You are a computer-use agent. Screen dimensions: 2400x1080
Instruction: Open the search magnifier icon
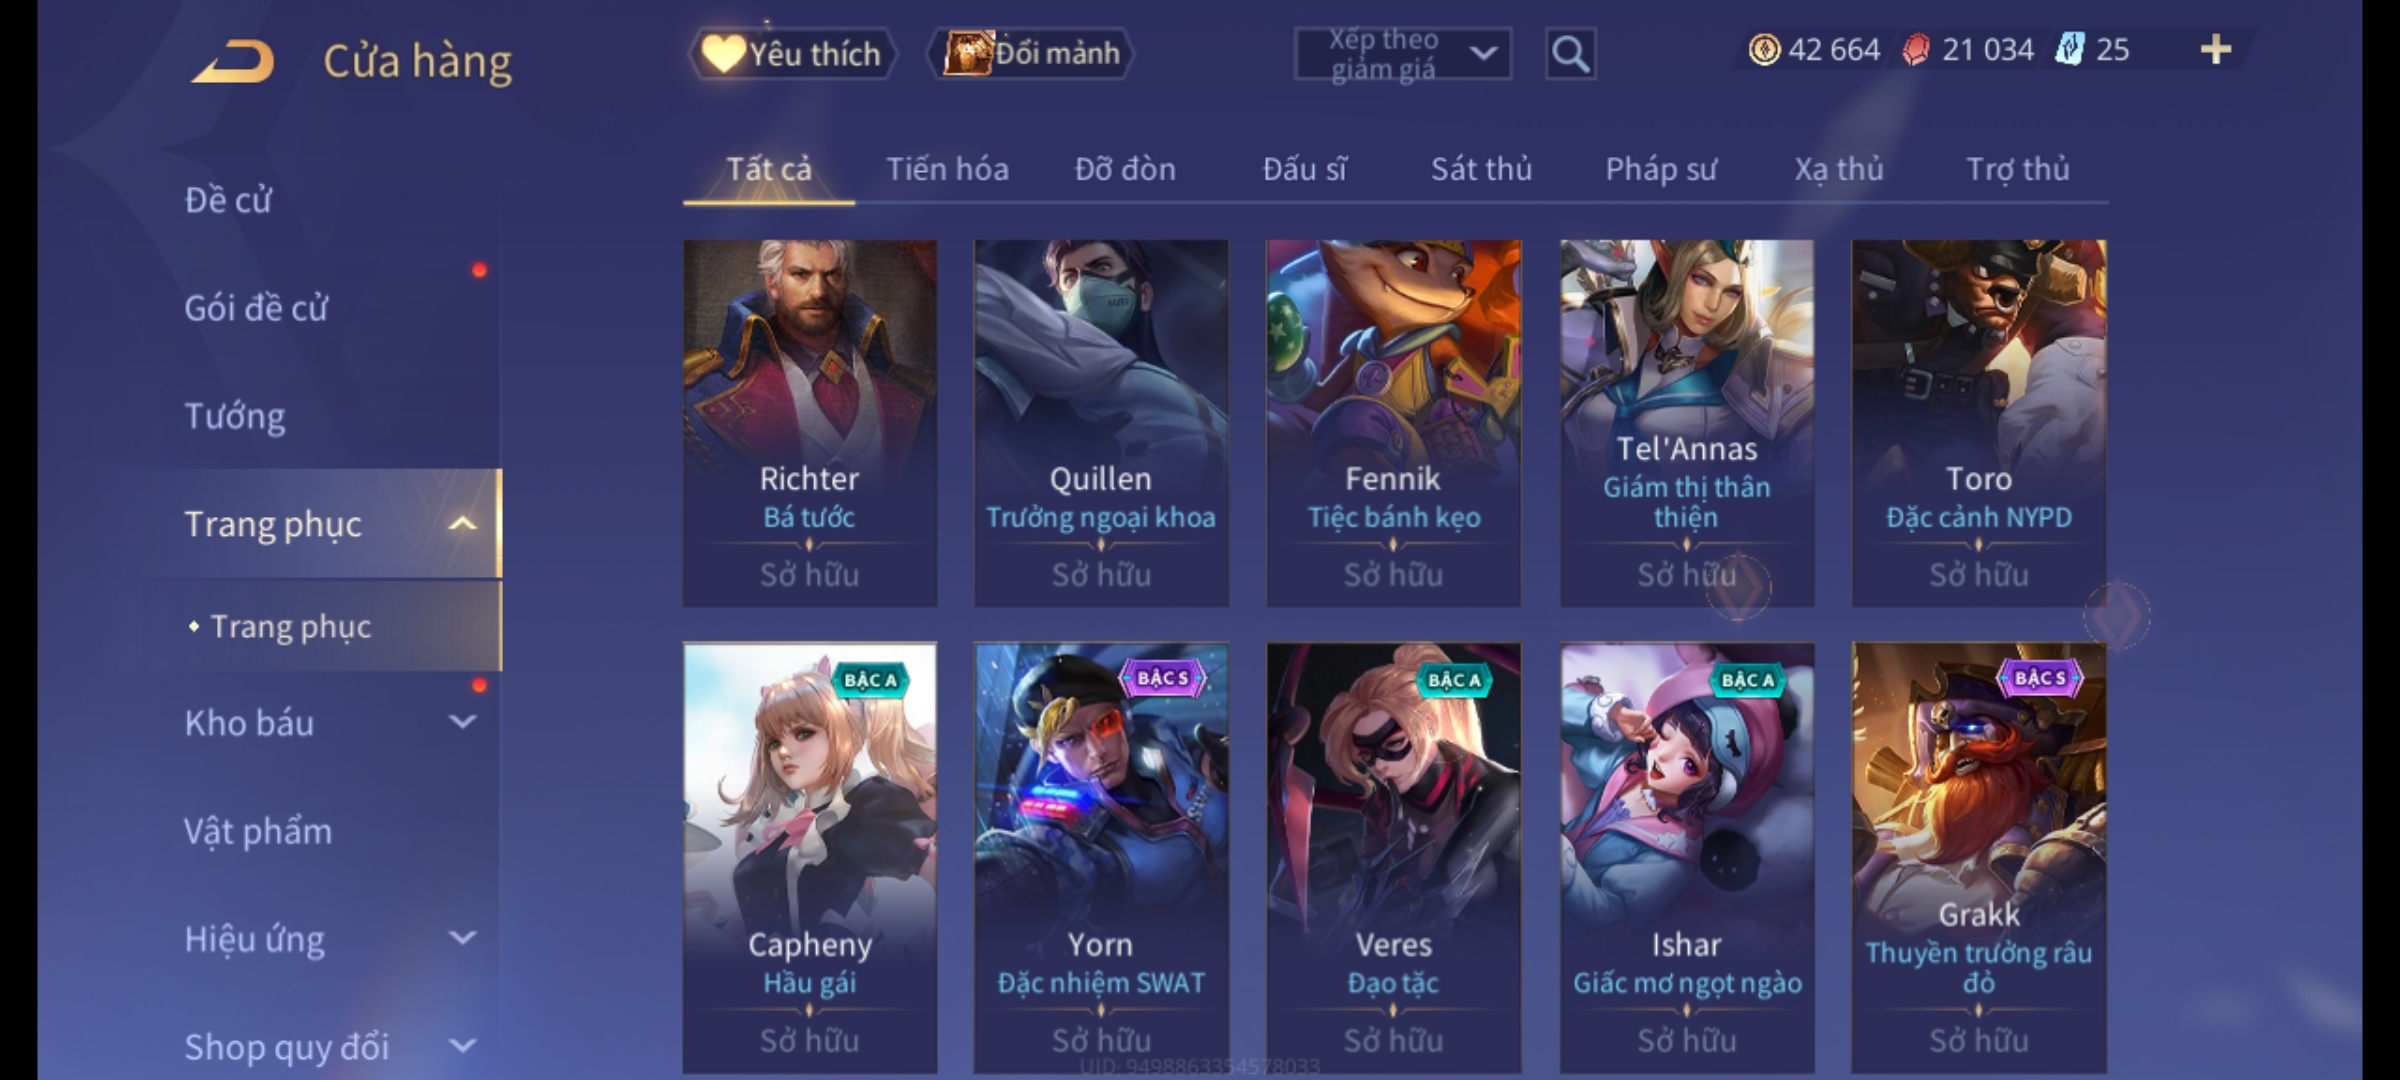[x=1570, y=54]
